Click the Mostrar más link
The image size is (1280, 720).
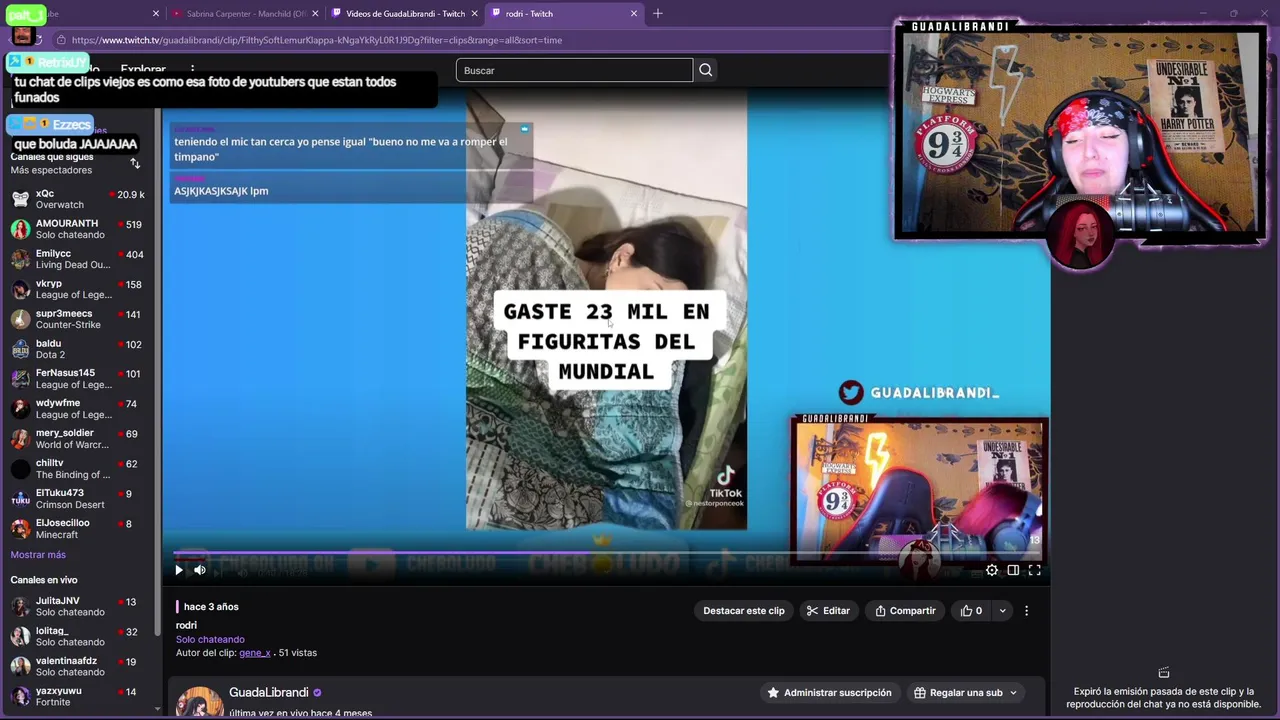[x=38, y=555]
